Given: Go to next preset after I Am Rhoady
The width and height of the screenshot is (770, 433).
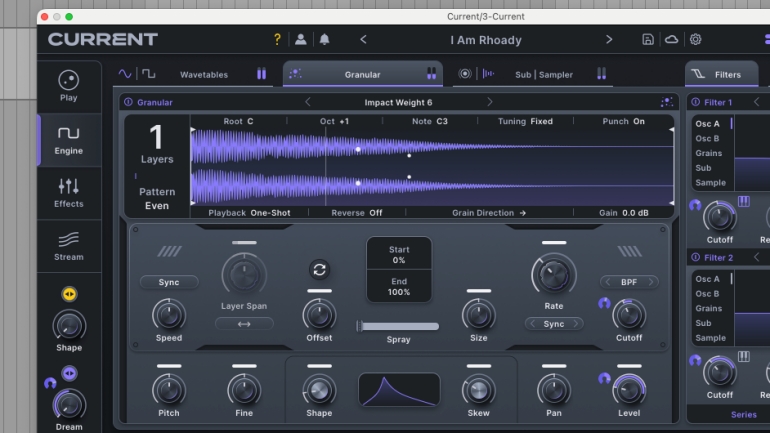Looking at the screenshot, I should (609, 39).
